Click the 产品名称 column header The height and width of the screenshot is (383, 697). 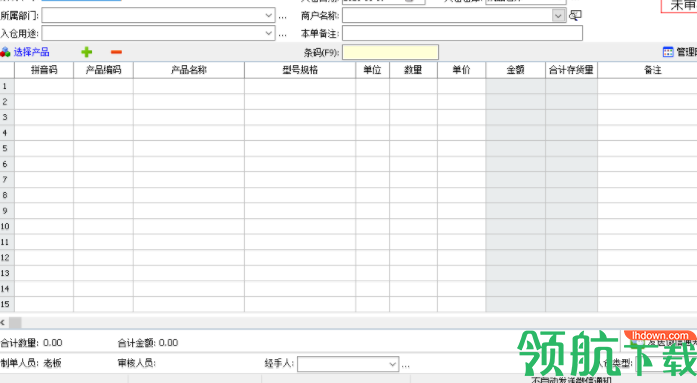tap(188, 70)
